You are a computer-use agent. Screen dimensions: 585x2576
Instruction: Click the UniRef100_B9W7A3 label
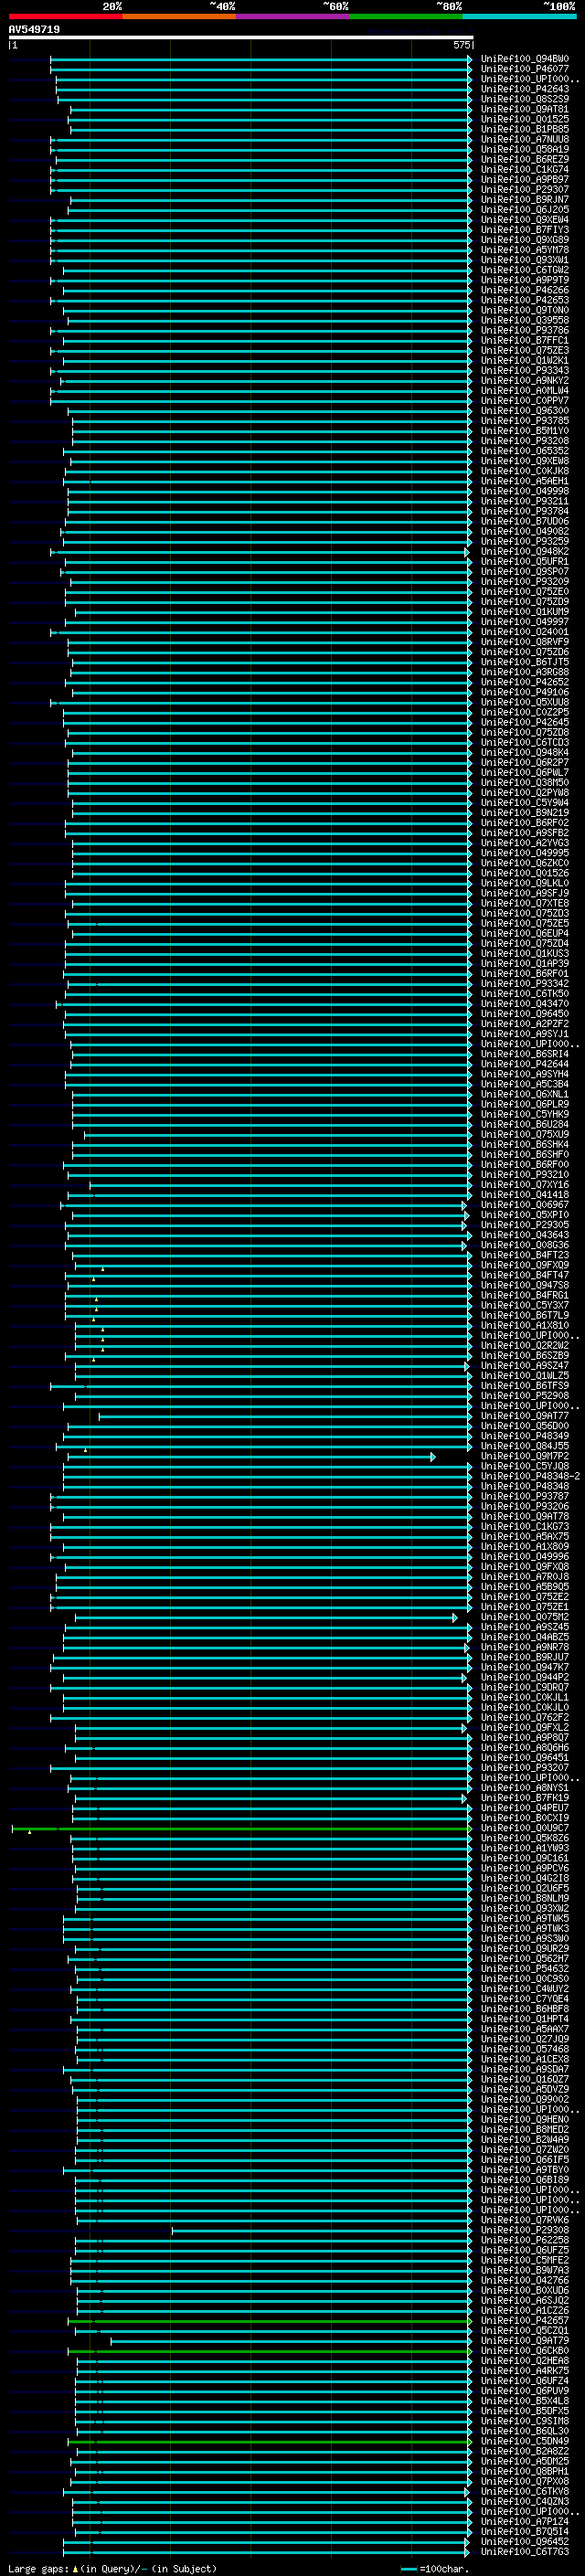[524, 2271]
